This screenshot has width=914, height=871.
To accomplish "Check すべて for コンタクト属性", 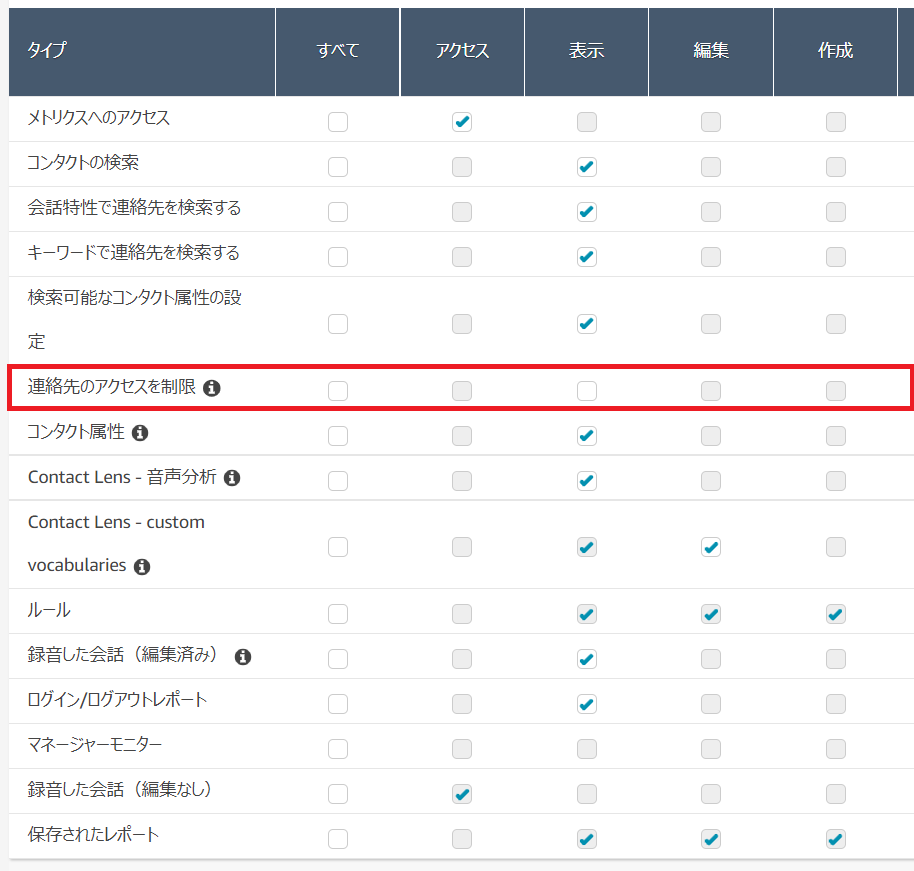I will [338, 436].
